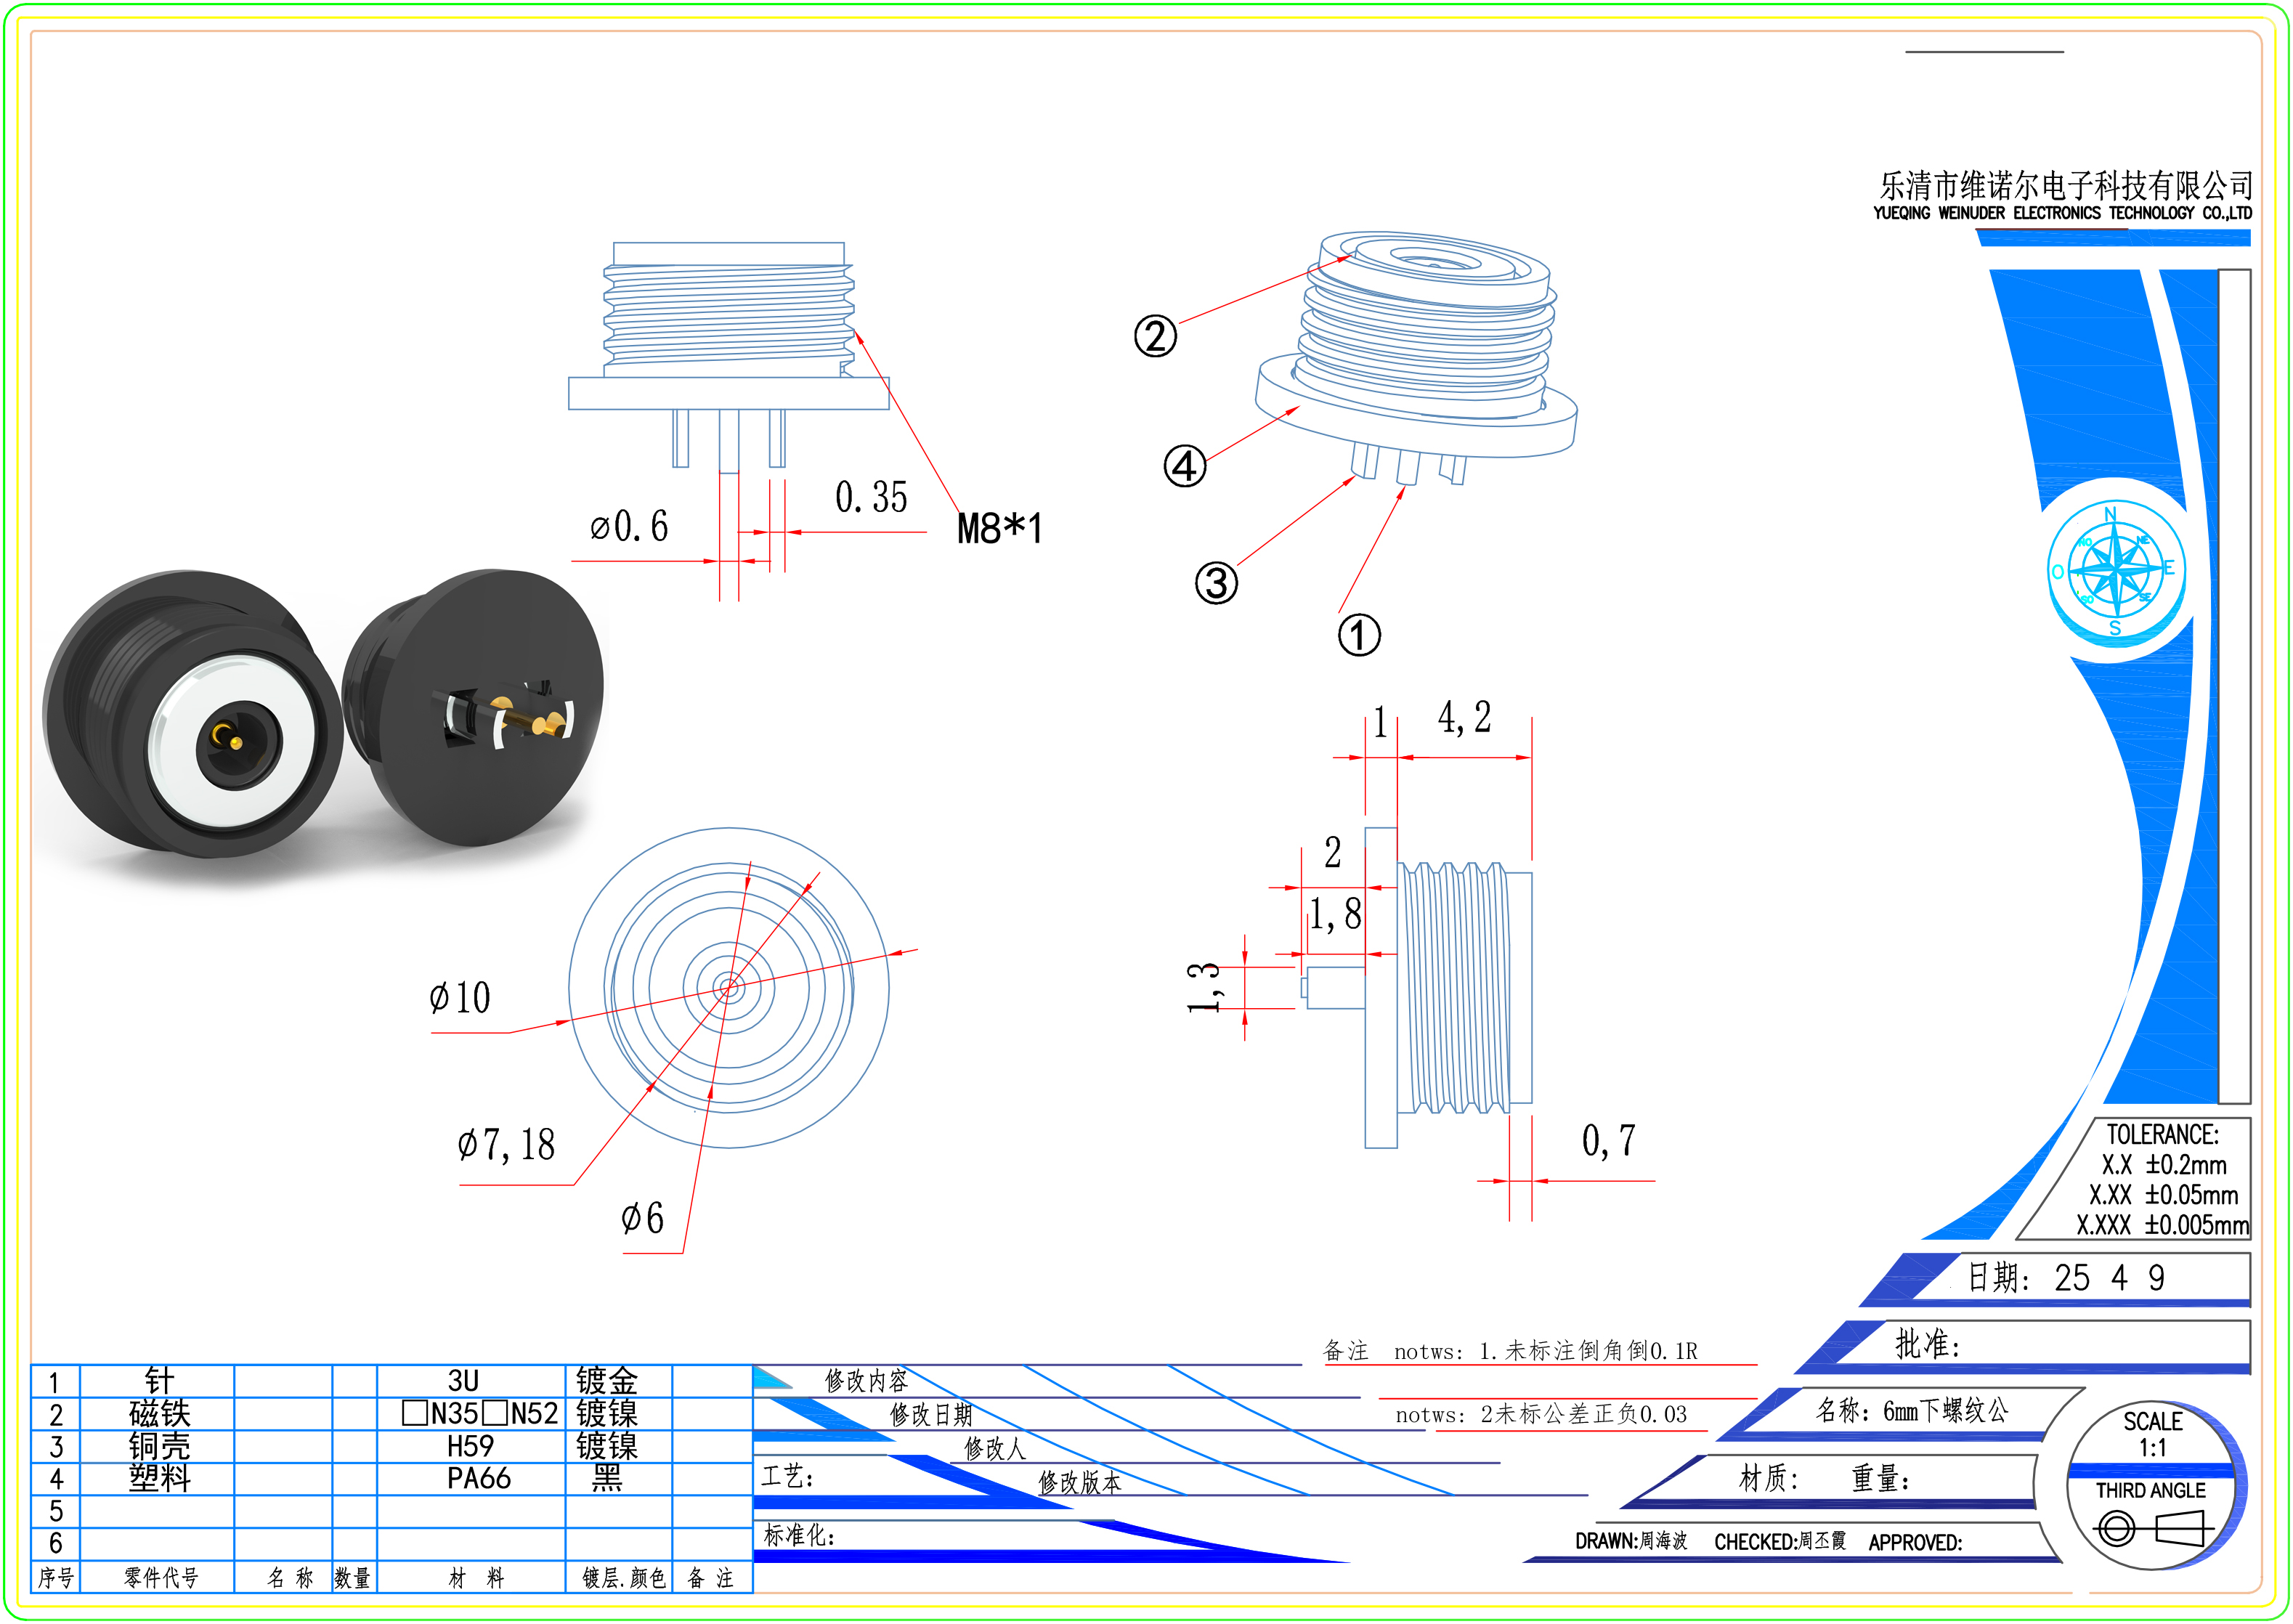Select balloon number 3 callout
The height and width of the screenshot is (1624, 2293).
click(x=1216, y=583)
